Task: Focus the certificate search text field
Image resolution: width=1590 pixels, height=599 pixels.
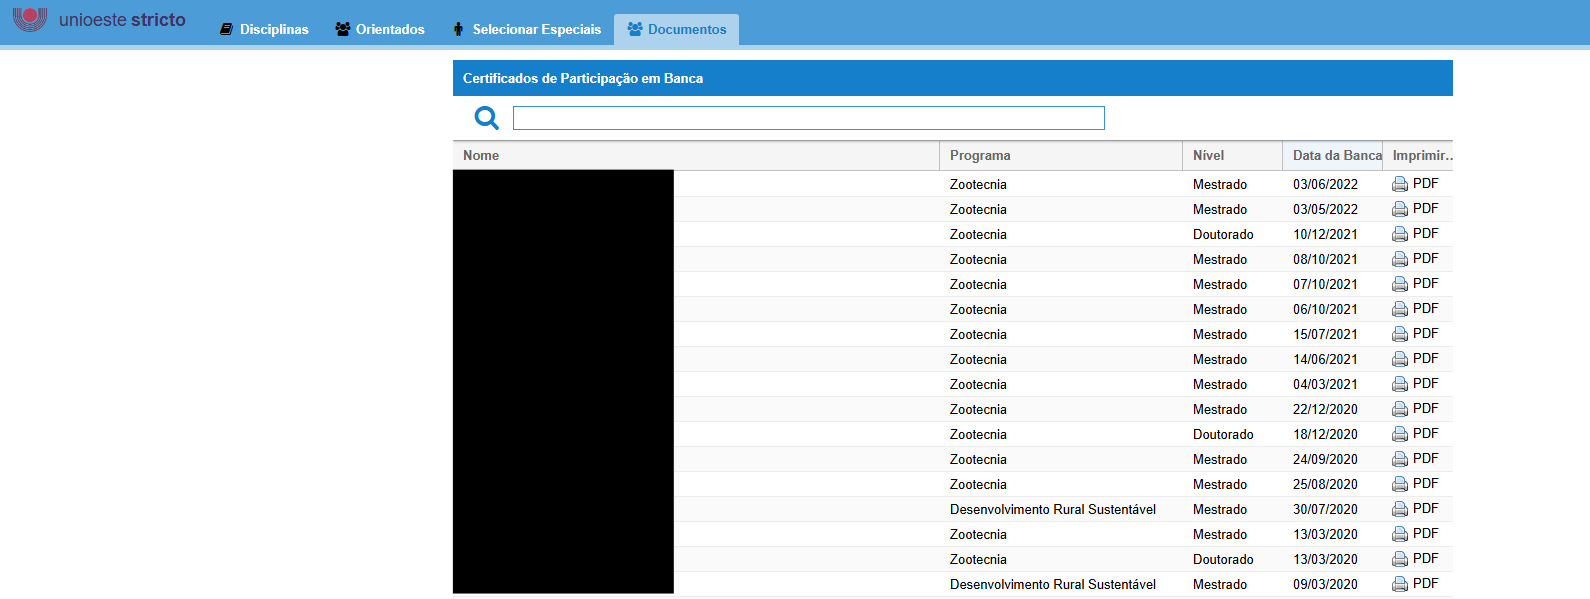Action: 808,118
